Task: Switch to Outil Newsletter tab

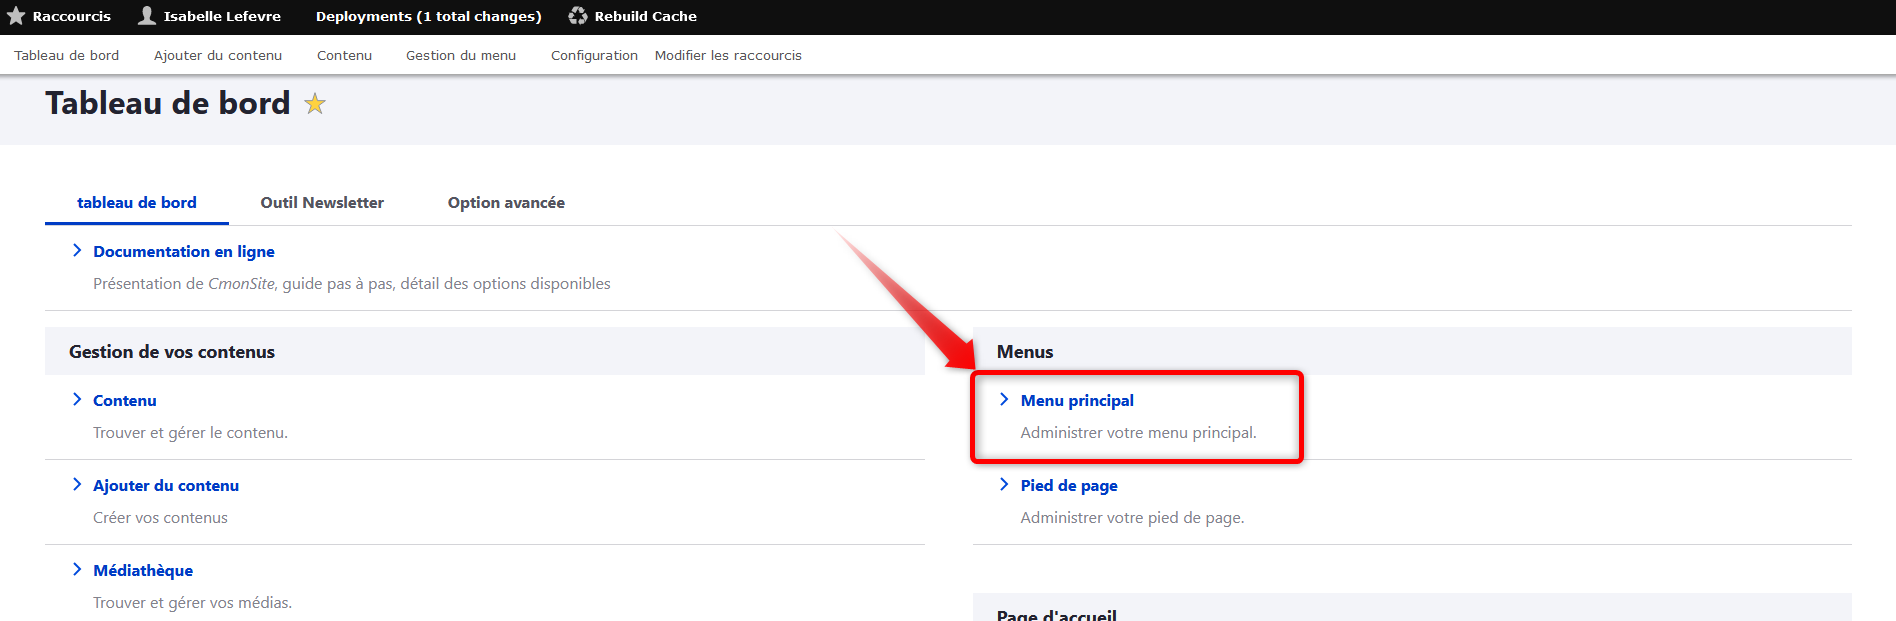Action: 322,203
